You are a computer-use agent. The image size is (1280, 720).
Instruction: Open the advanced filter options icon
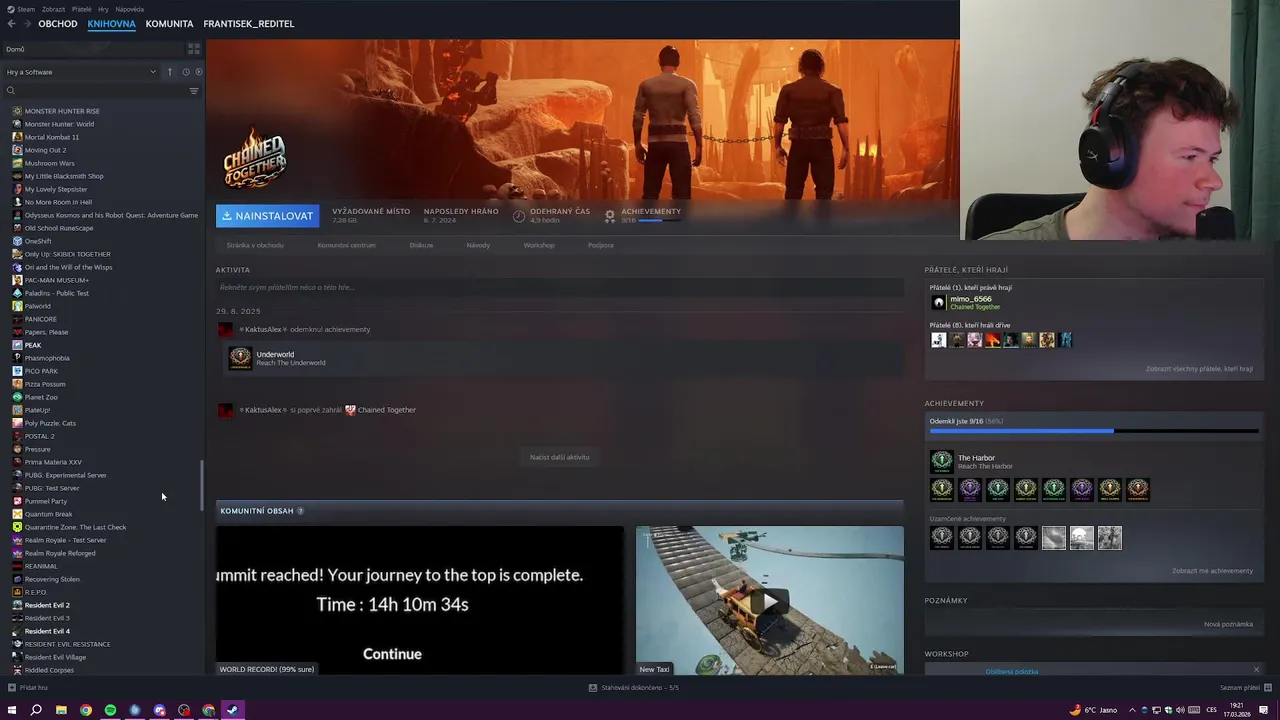tap(194, 91)
